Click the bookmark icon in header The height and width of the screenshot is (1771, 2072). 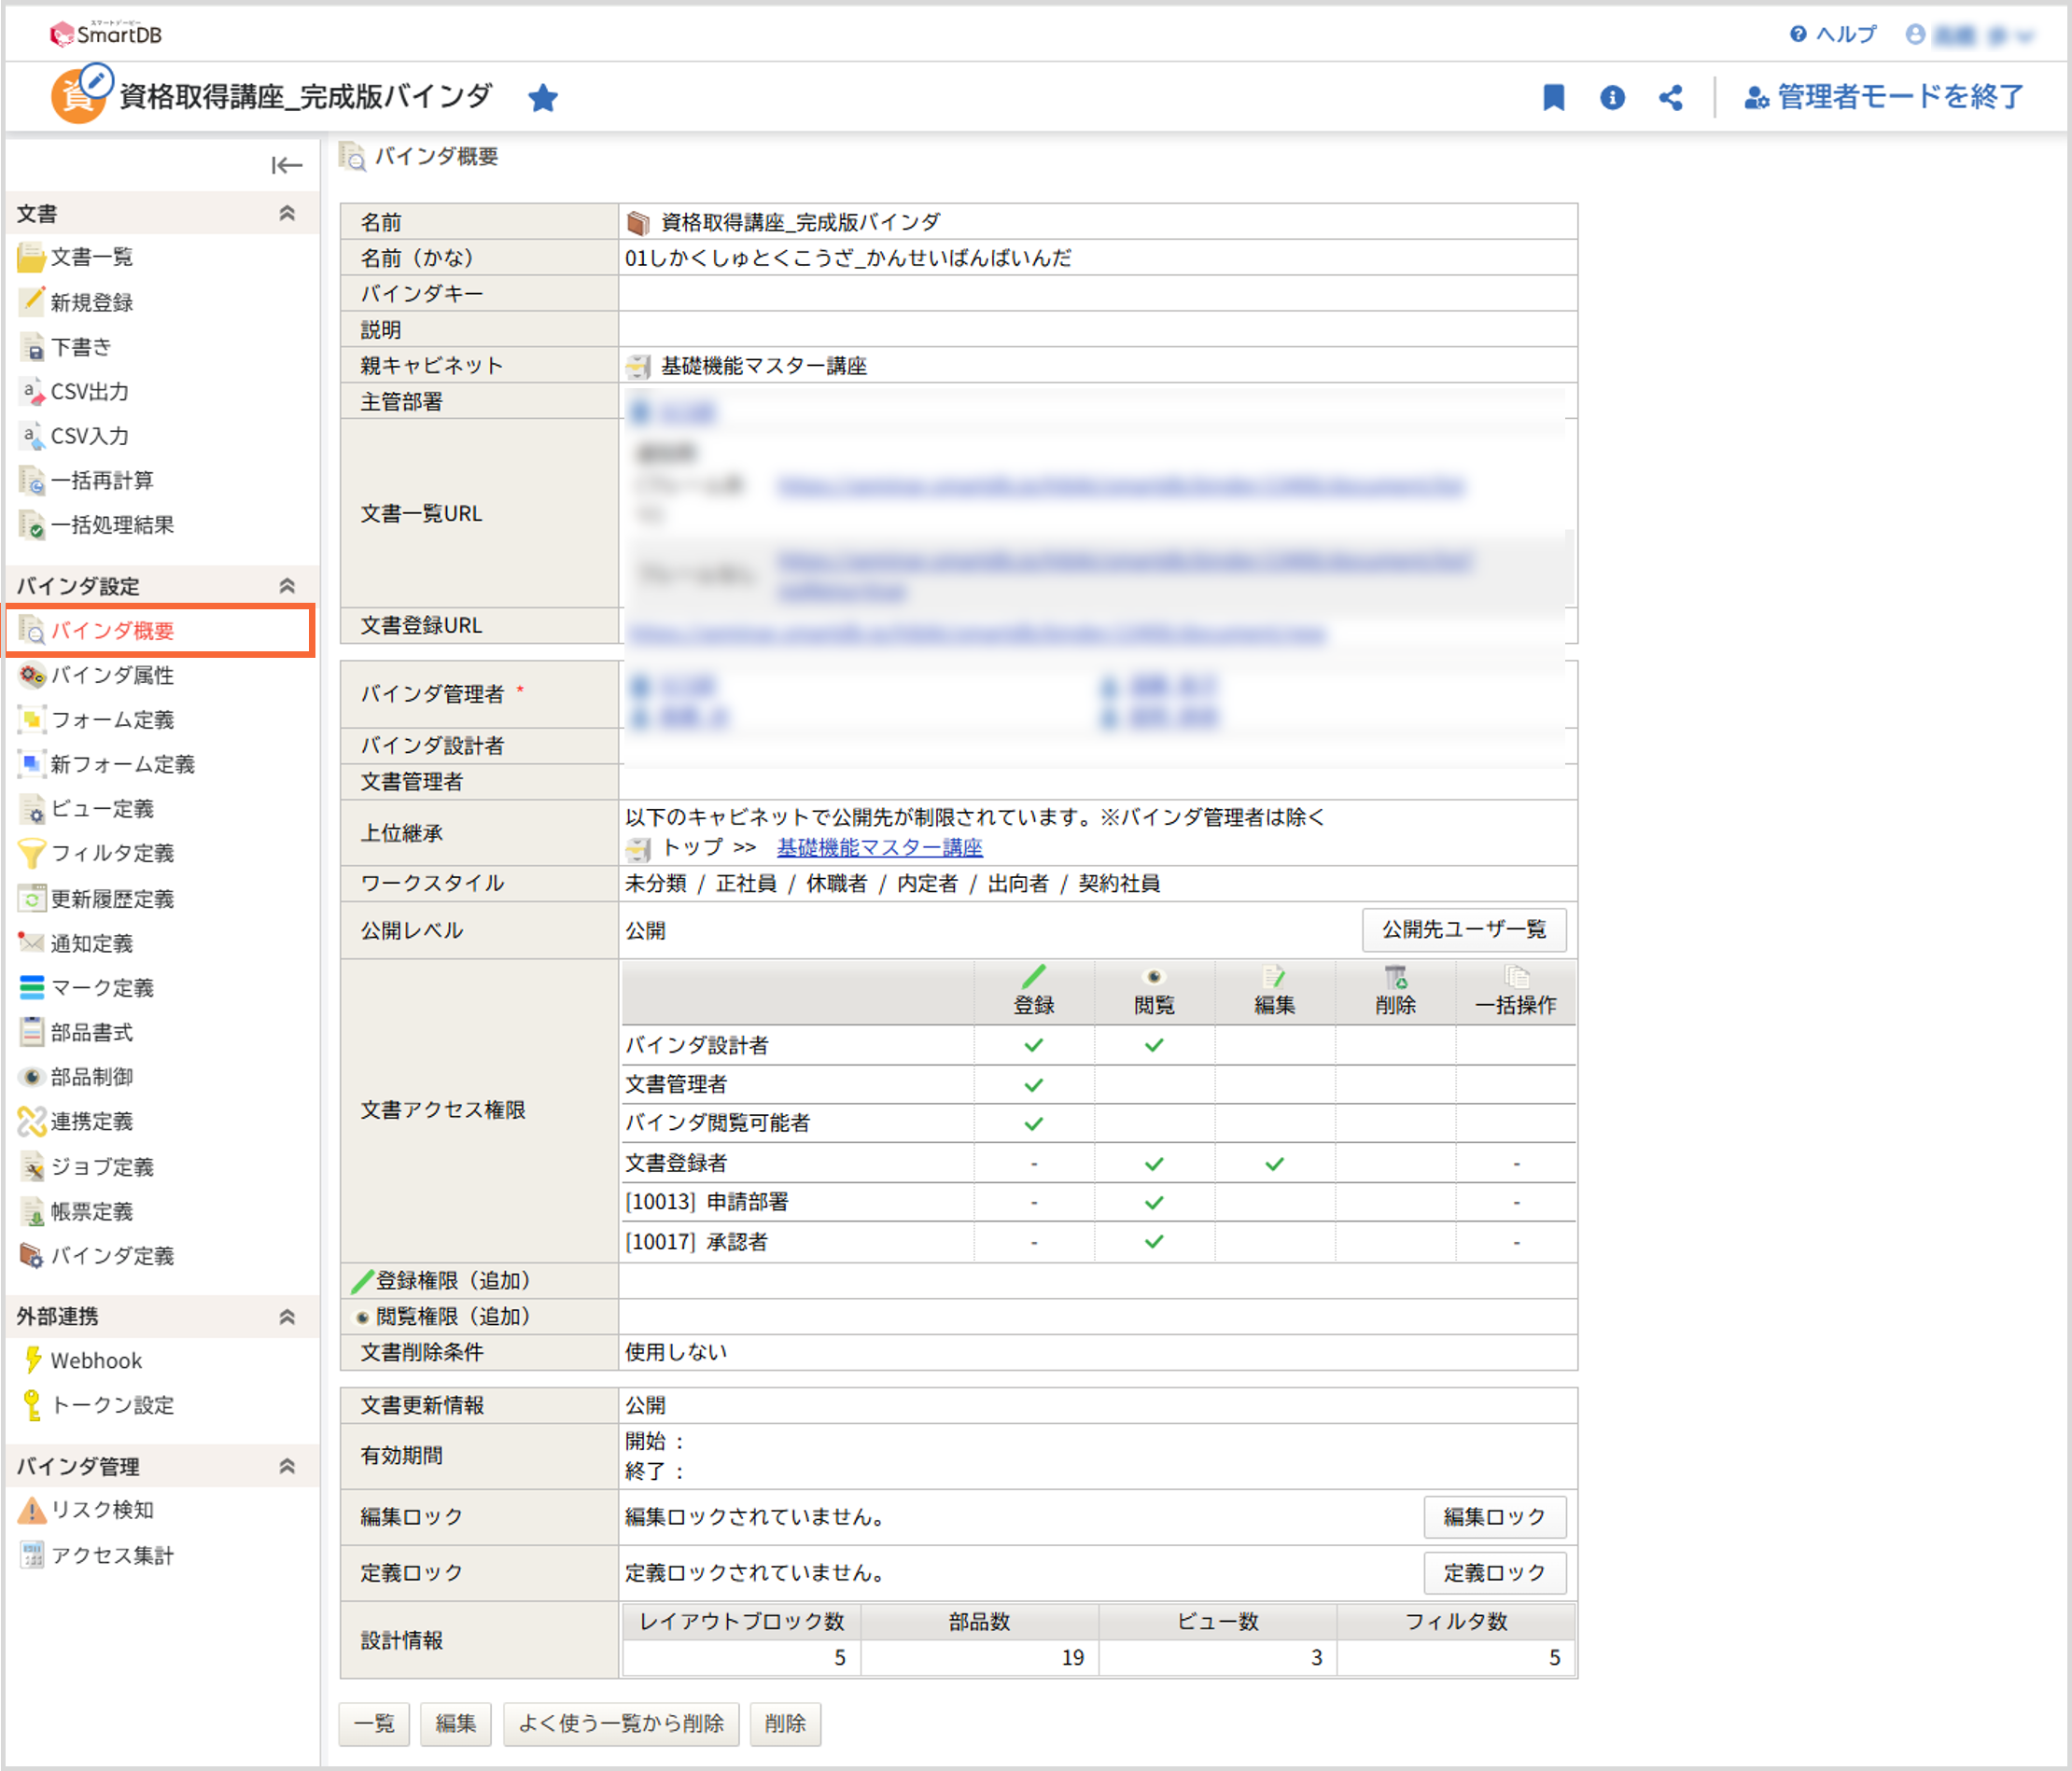pyautogui.click(x=1553, y=97)
